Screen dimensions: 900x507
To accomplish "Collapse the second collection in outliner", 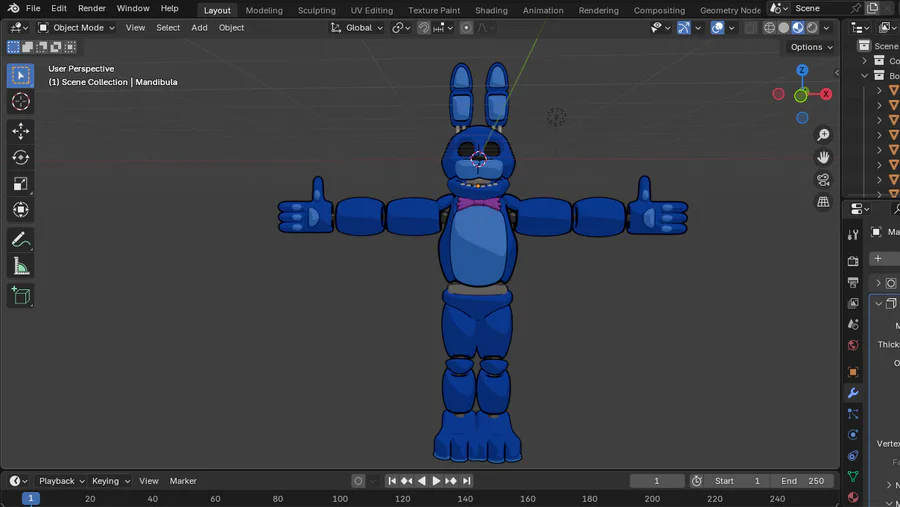I will 864,75.
